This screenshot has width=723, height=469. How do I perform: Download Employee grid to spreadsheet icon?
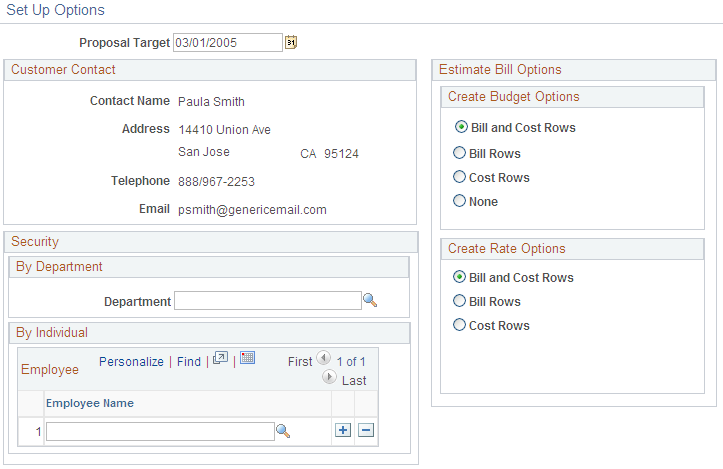coord(247,357)
